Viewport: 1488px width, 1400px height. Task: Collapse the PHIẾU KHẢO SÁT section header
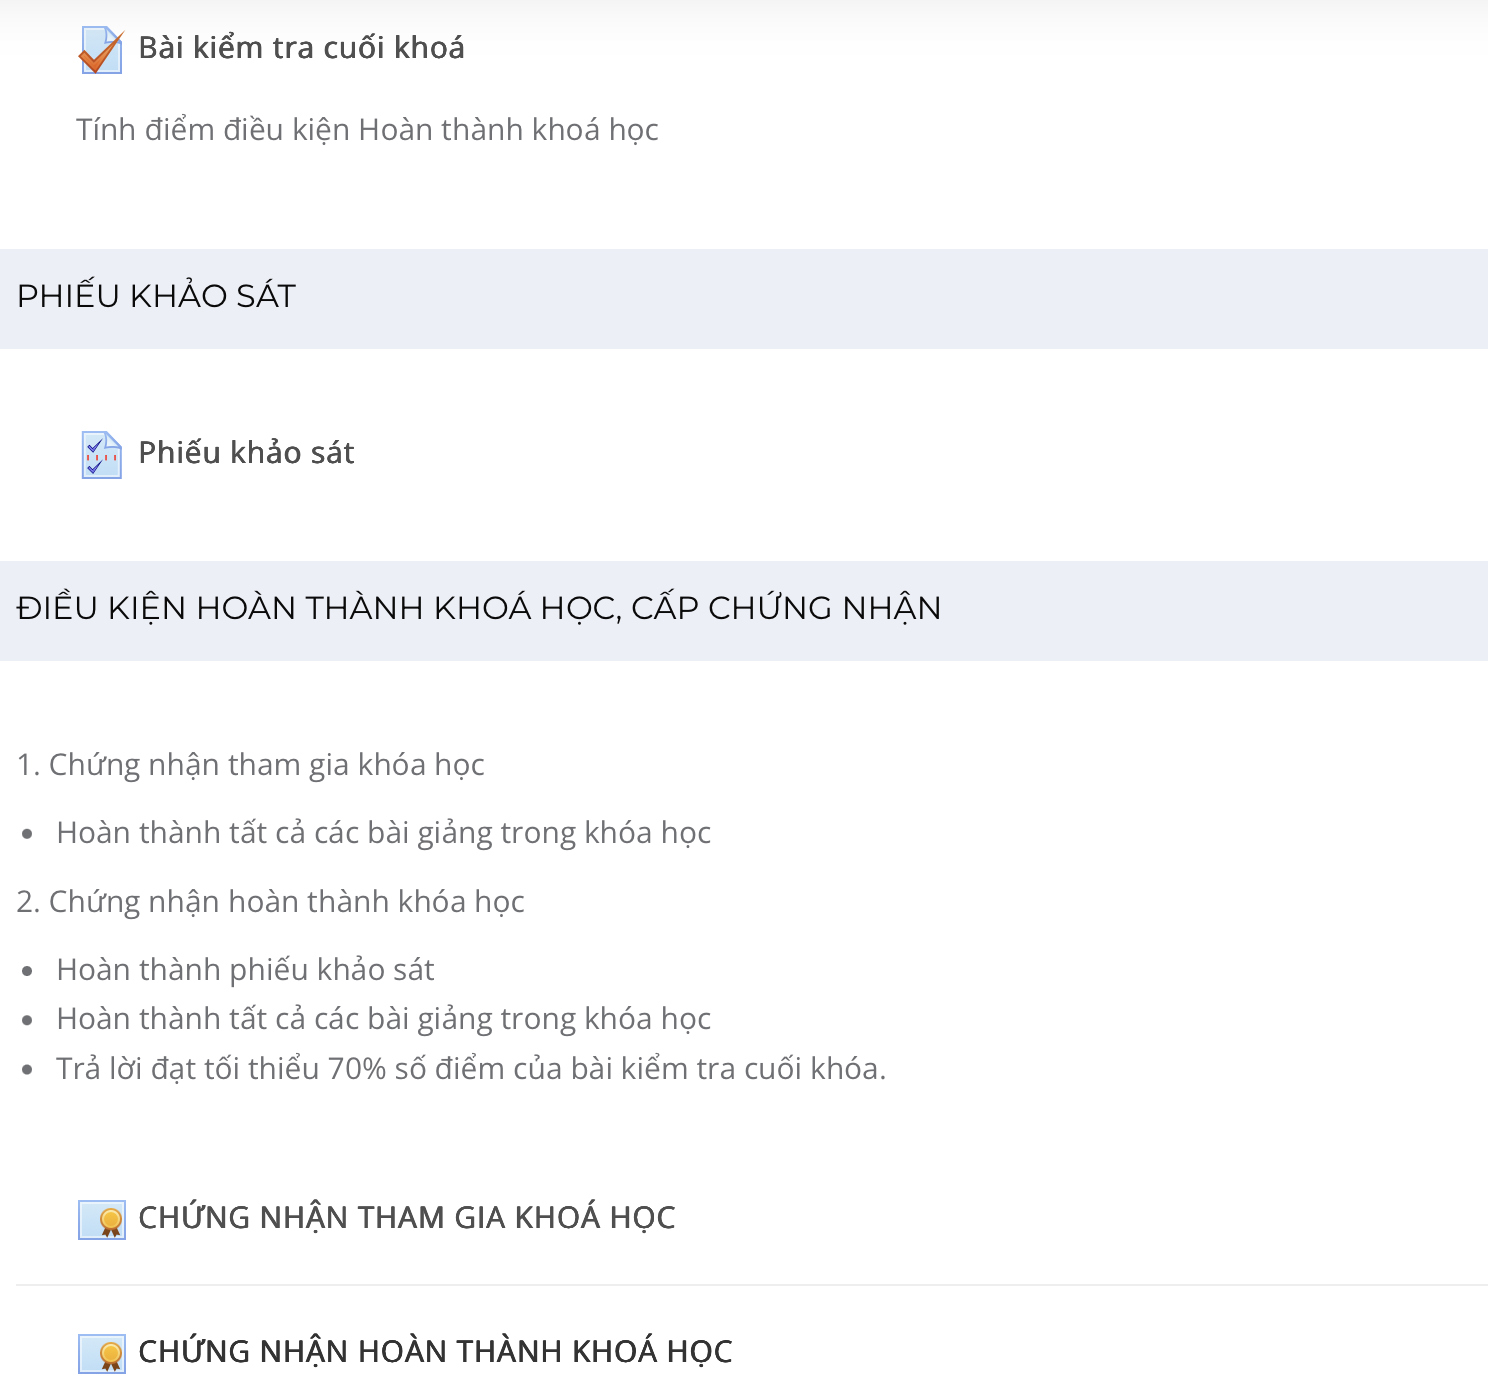(x=744, y=298)
